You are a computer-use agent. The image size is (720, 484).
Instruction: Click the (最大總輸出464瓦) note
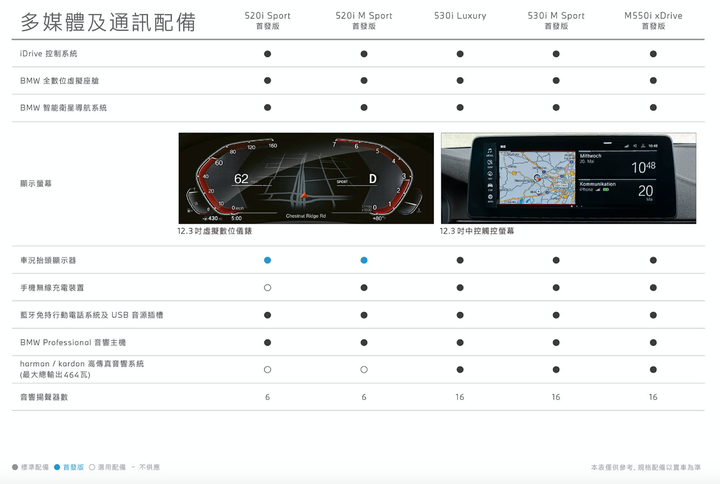(x=55, y=375)
